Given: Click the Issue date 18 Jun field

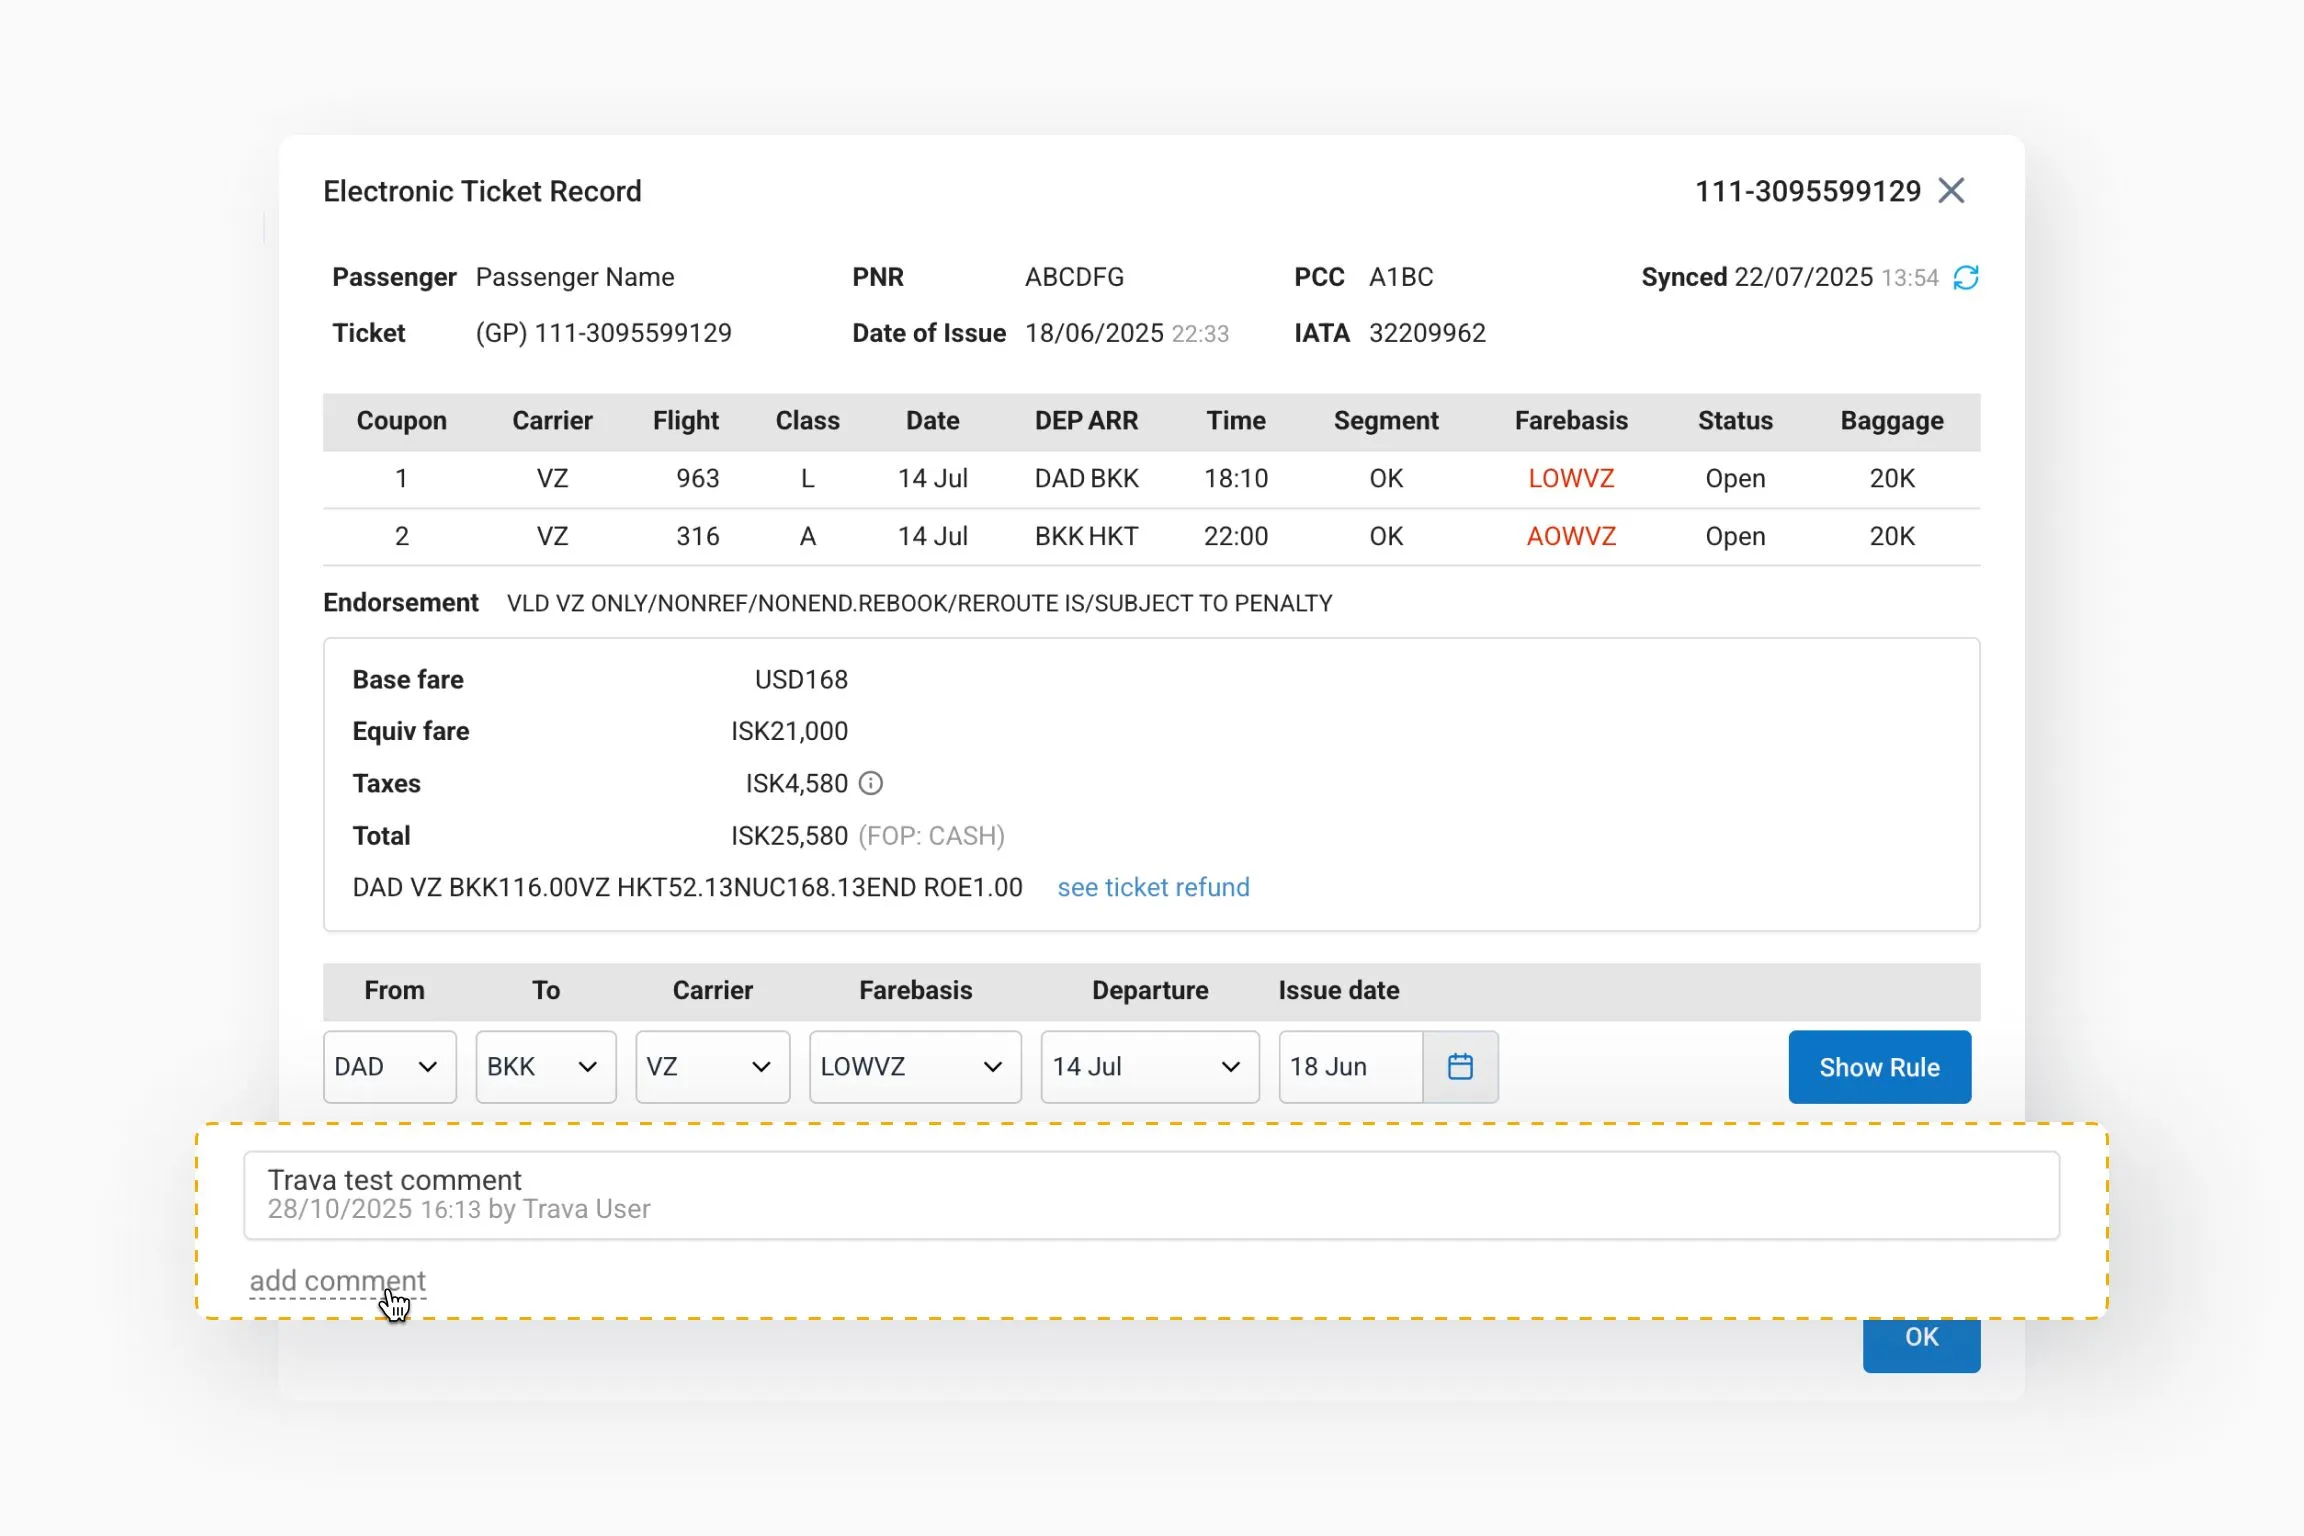Looking at the screenshot, I should point(1349,1067).
